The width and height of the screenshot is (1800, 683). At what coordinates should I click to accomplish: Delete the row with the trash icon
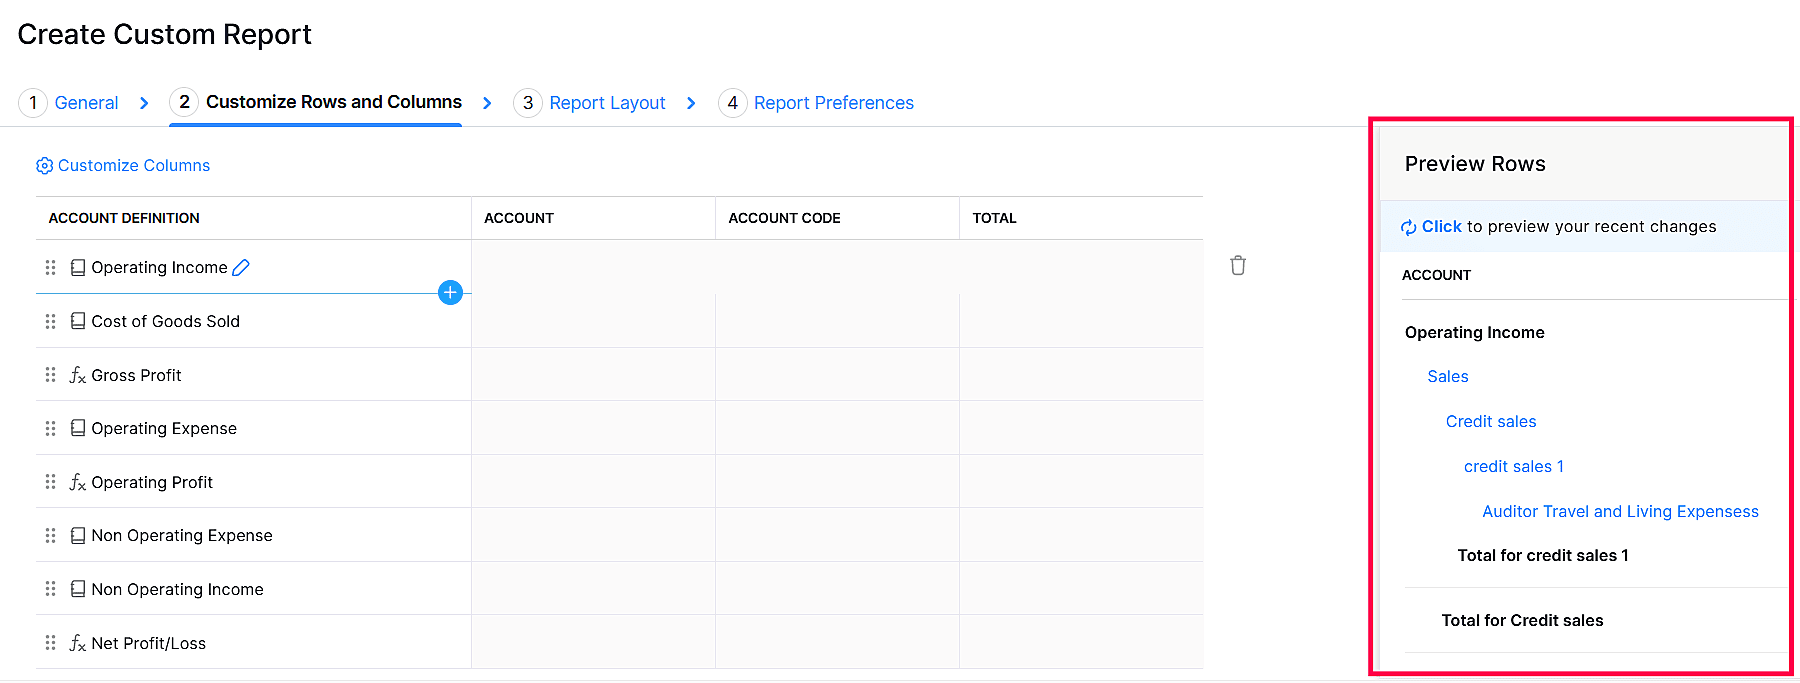pos(1238,266)
